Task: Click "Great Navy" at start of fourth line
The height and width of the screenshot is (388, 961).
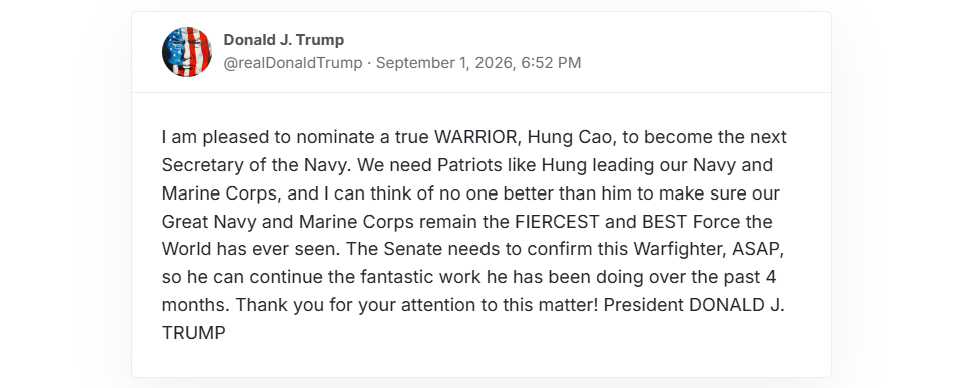Action: (210, 221)
